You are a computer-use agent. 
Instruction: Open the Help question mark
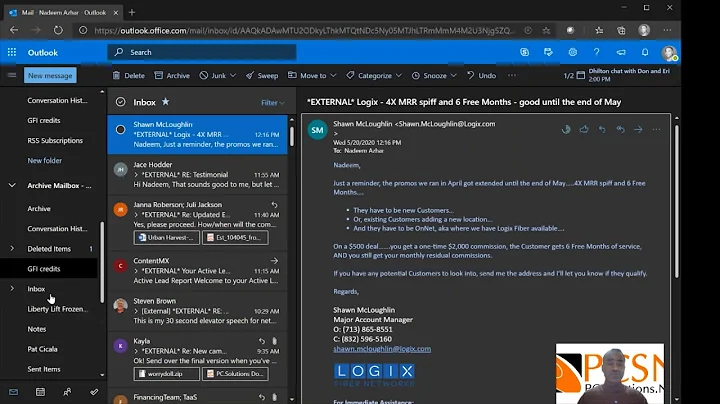[596, 52]
